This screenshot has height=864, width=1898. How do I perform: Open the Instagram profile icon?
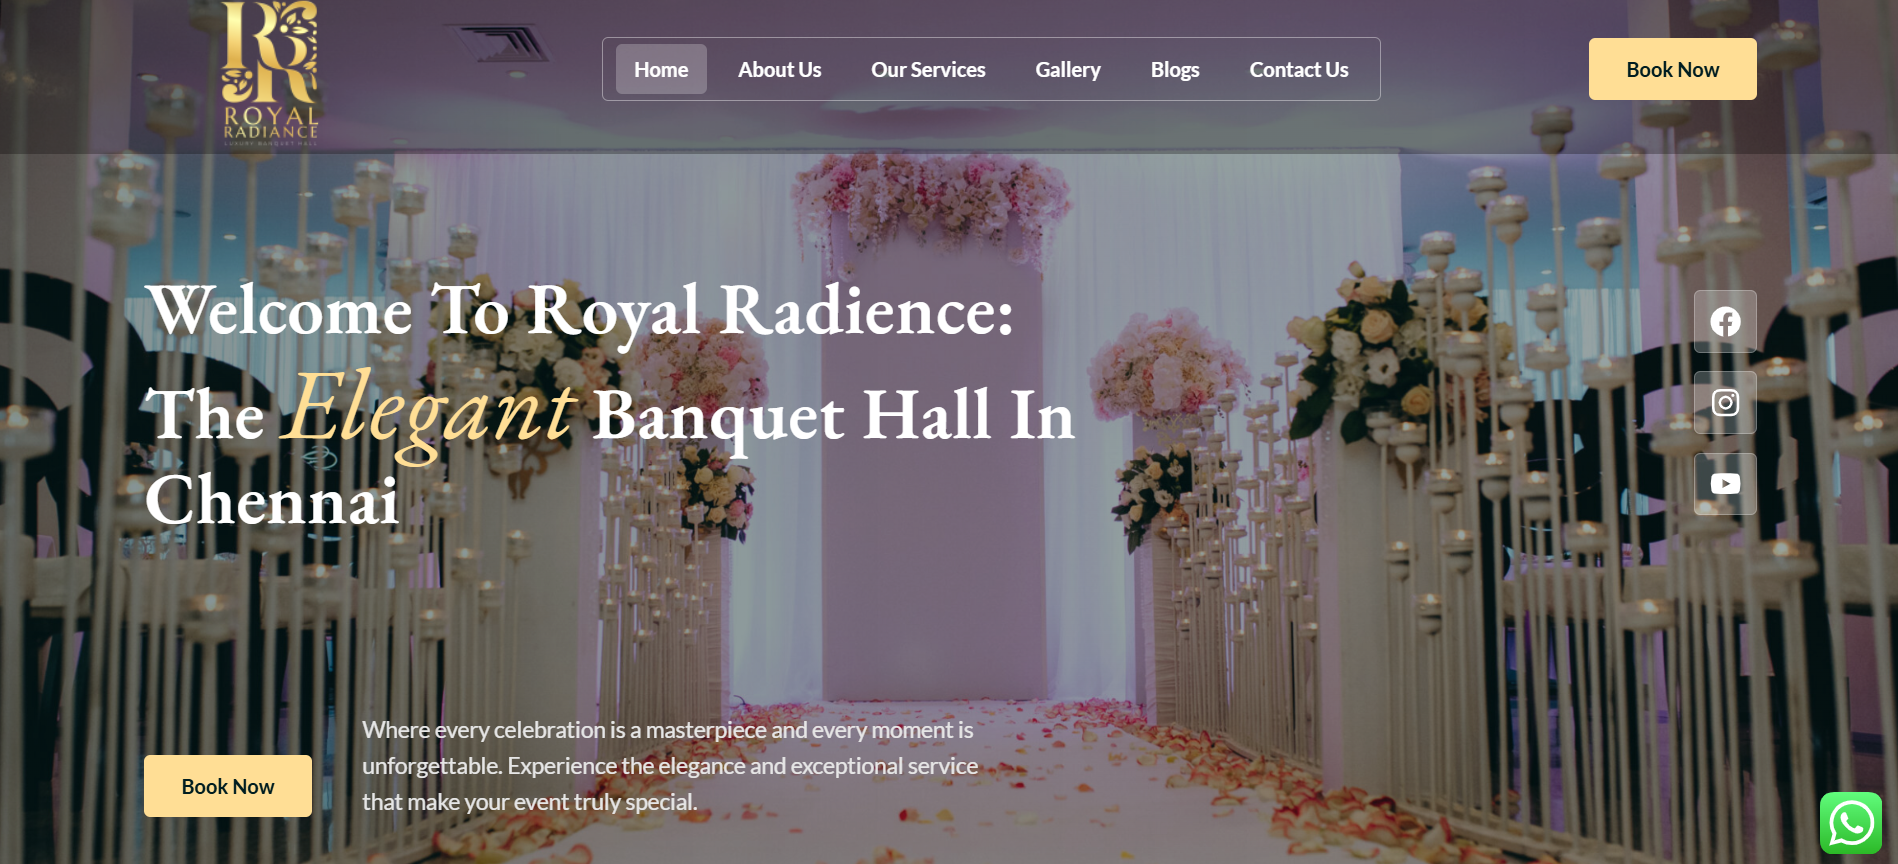[1724, 402]
